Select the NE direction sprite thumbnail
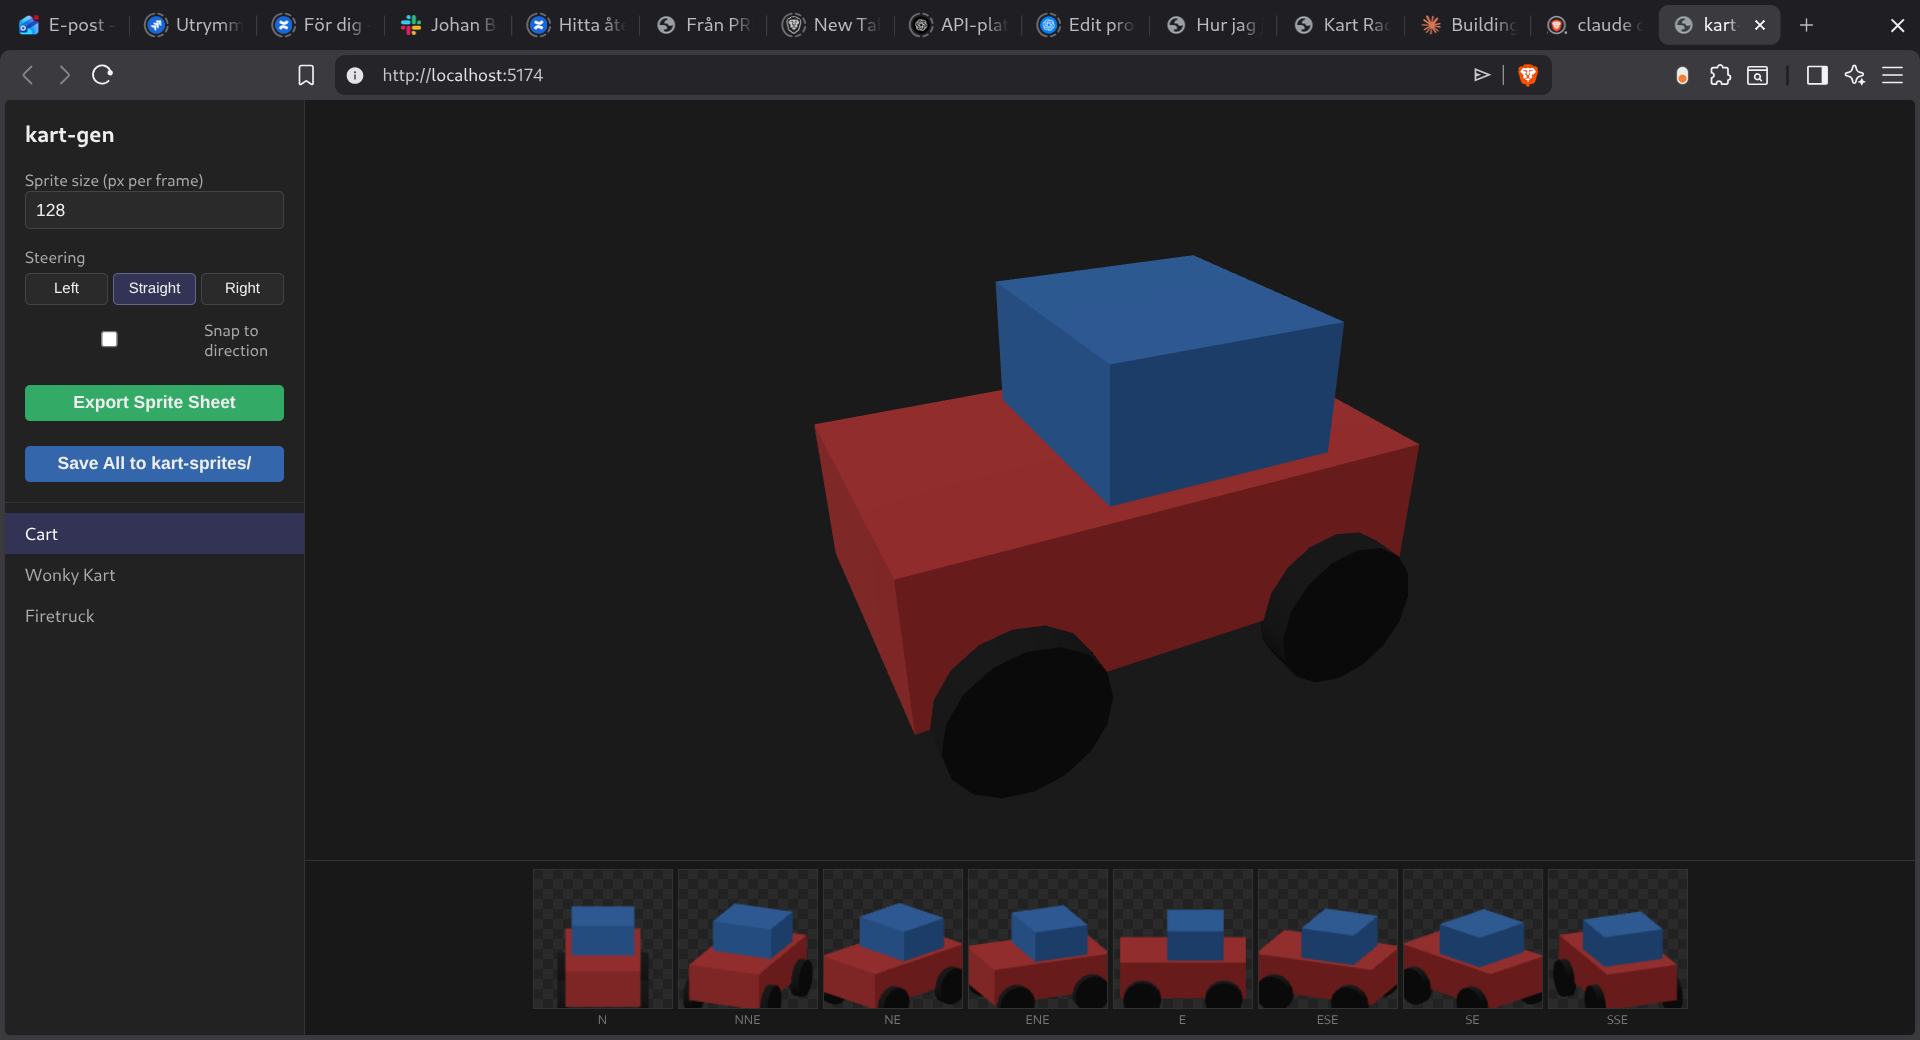Viewport: 1920px width, 1040px height. coord(891,939)
